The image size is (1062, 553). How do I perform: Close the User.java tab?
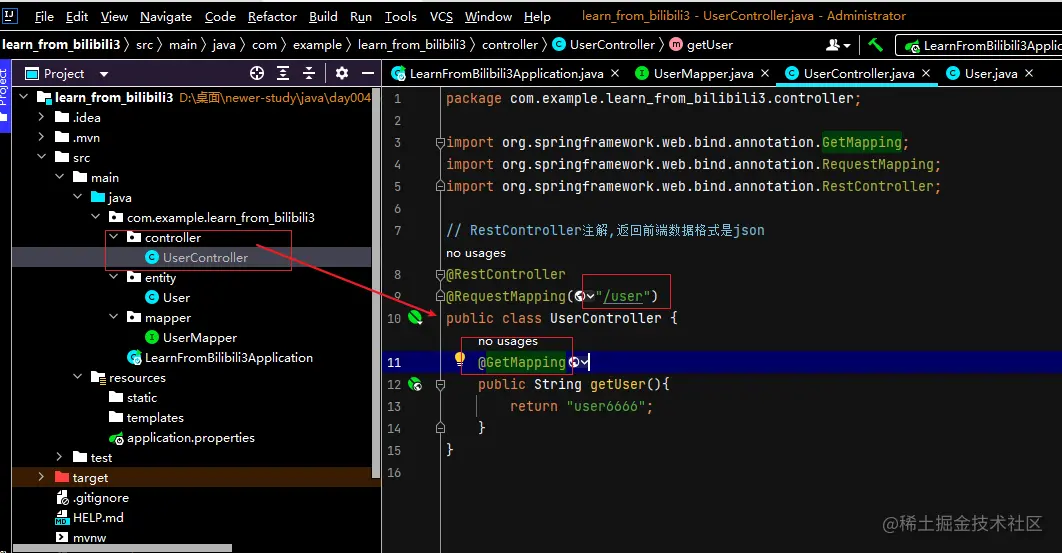click(1029, 73)
